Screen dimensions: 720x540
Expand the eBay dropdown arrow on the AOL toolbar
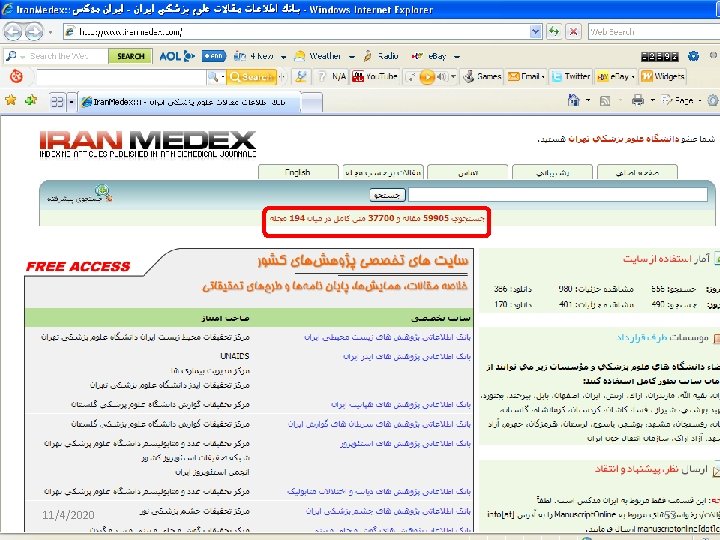coord(457,56)
